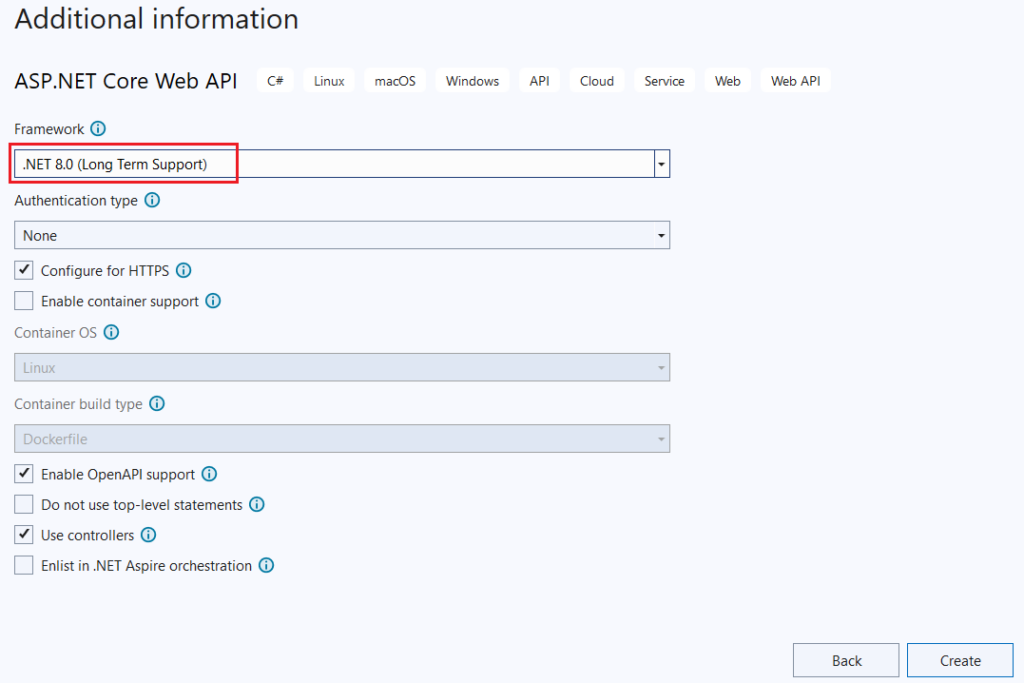Click the Framework info icon
This screenshot has width=1024, height=683.
tap(98, 129)
